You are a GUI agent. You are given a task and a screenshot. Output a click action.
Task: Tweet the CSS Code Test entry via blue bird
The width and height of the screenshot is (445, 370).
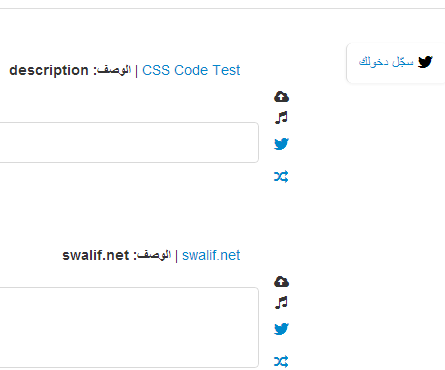click(281, 144)
